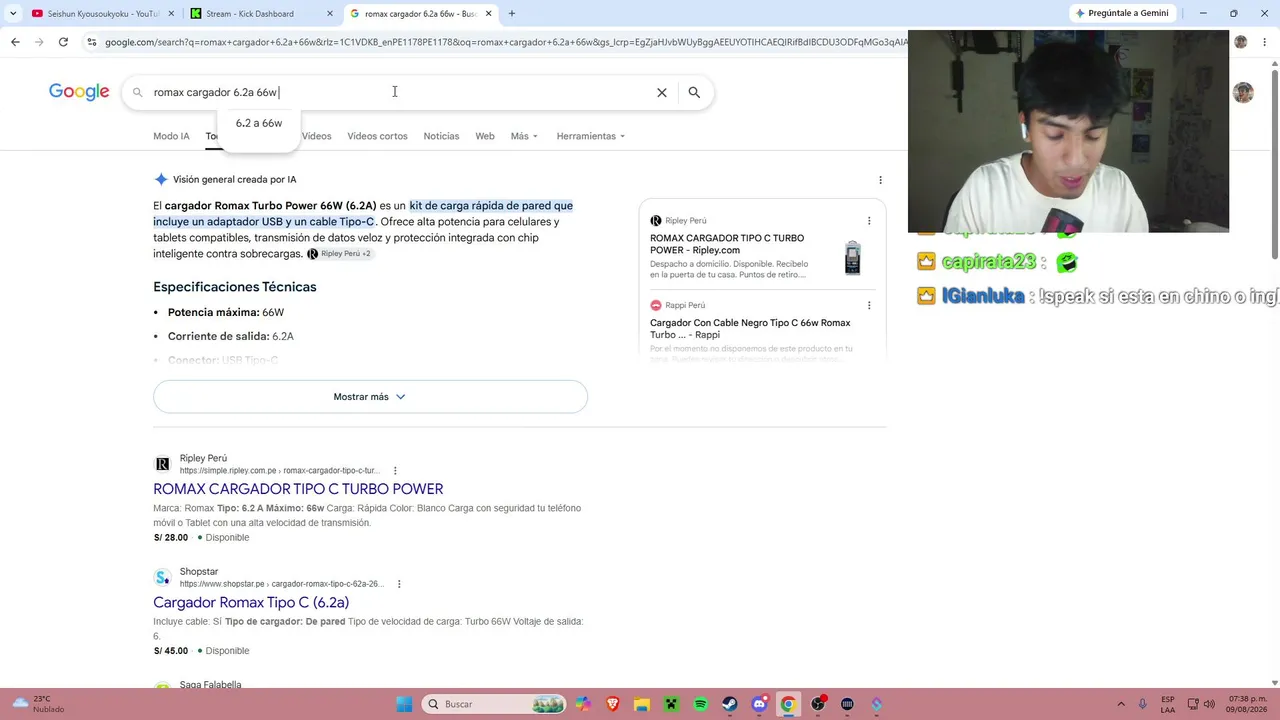Viewport: 1280px width, 720px height.
Task: Open Rappi card Cargador Con Cable Negro
Action: 750,329
